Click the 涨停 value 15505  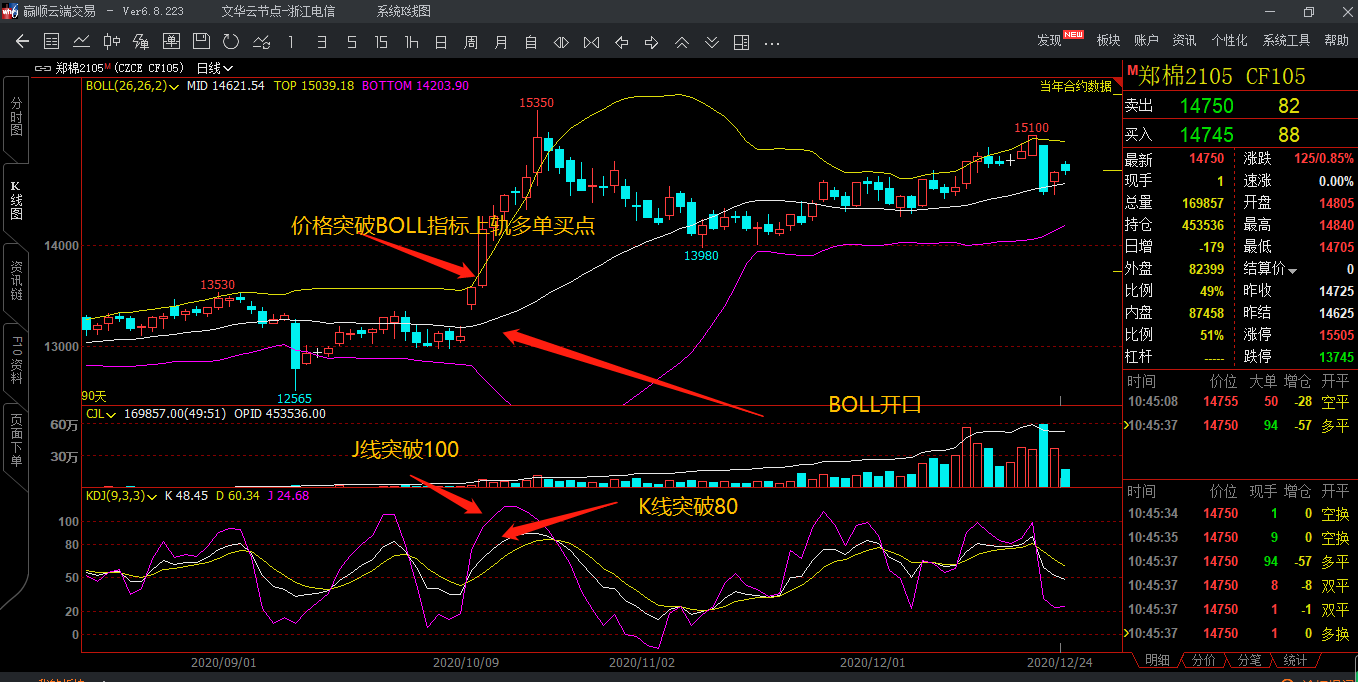(1336, 335)
